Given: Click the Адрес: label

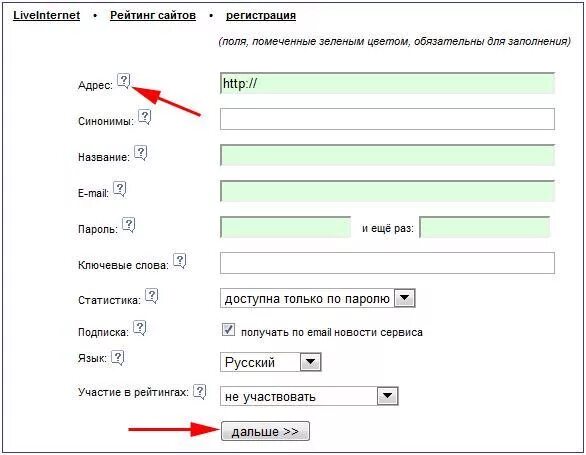Looking at the screenshot, I should coord(95,85).
